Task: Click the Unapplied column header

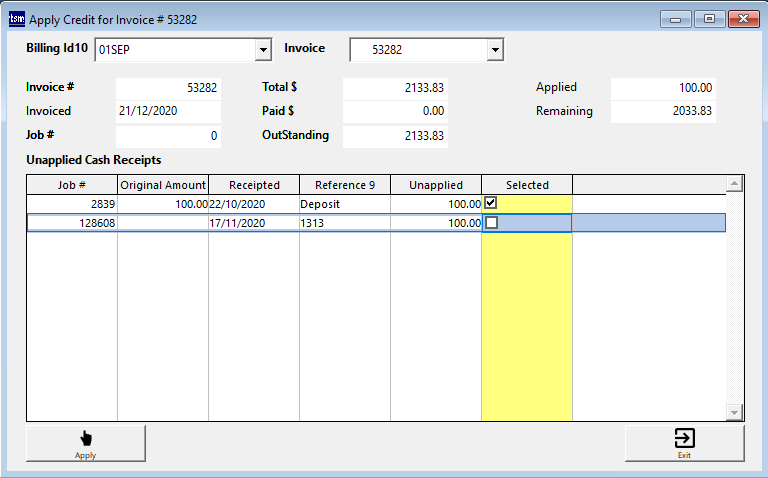Action: pyautogui.click(x=436, y=185)
